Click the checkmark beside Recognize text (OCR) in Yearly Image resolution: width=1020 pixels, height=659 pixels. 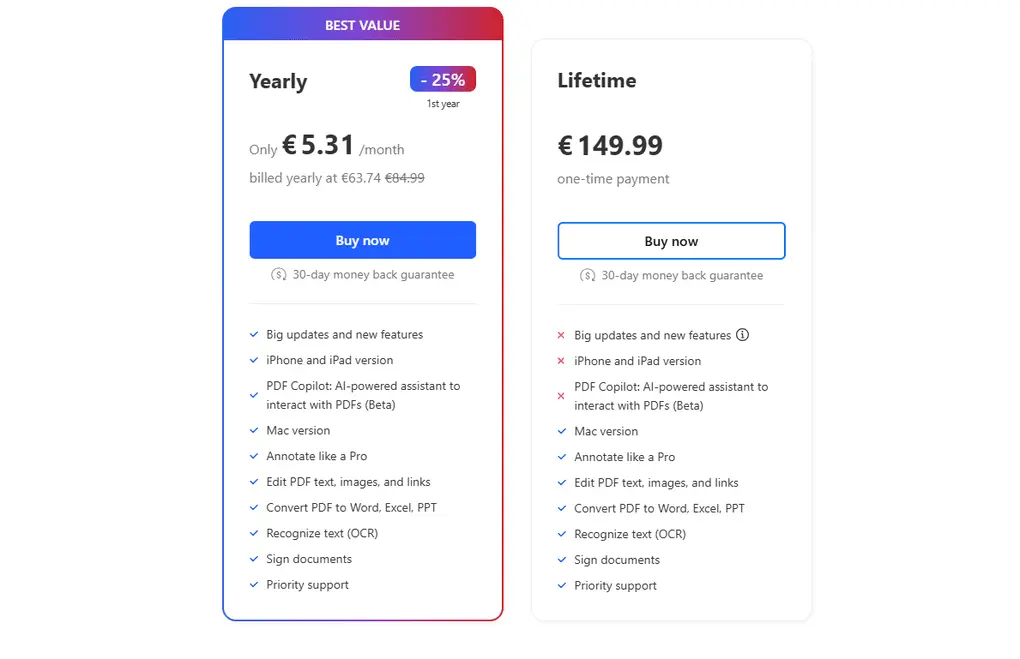[253, 533]
